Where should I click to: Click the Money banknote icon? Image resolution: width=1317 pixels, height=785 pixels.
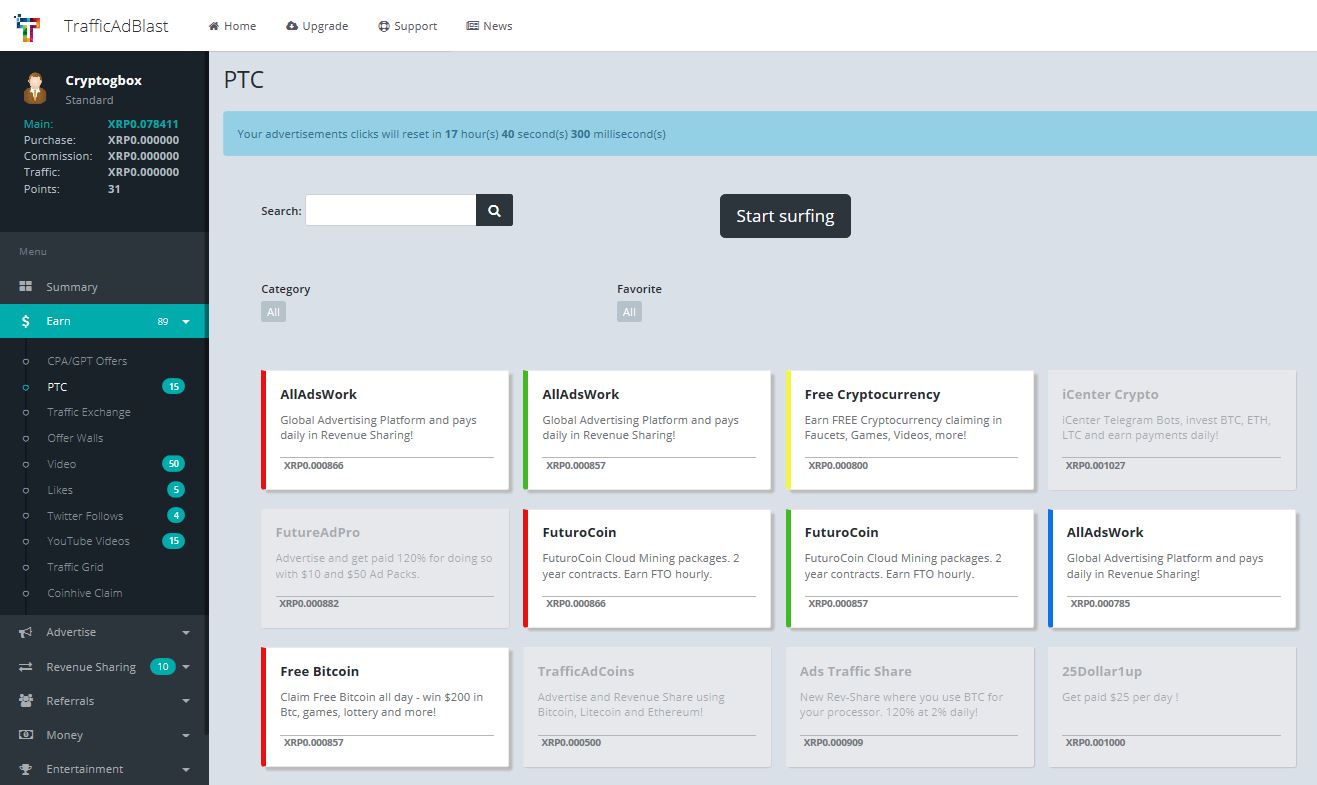point(26,735)
